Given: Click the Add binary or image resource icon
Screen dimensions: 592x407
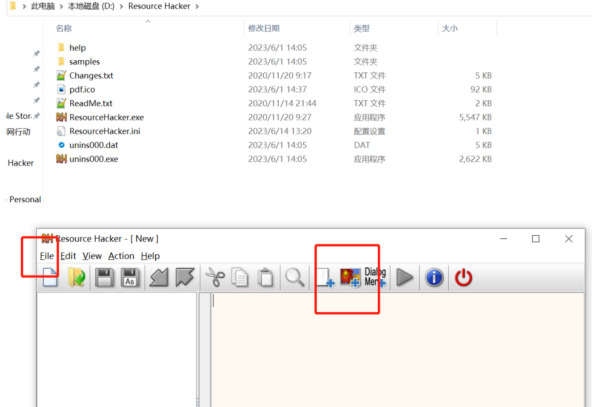Looking at the screenshot, I should pos(350,278).
